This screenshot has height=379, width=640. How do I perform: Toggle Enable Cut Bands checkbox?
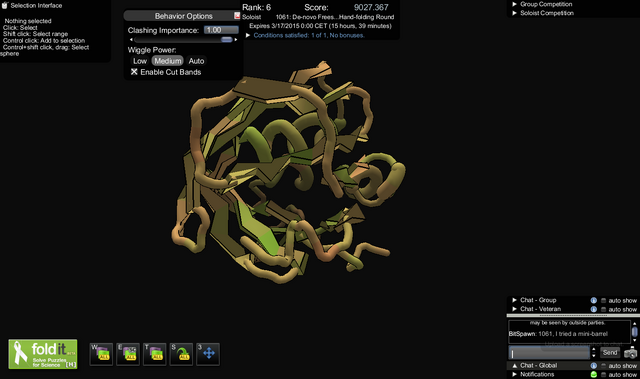pos(134,72)
